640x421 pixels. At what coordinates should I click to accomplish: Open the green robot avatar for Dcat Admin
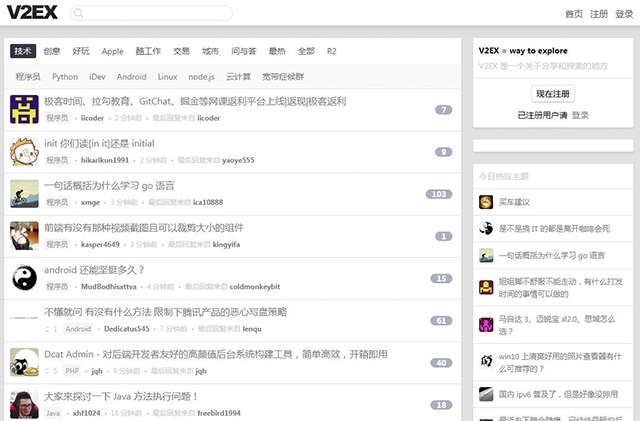24,361
